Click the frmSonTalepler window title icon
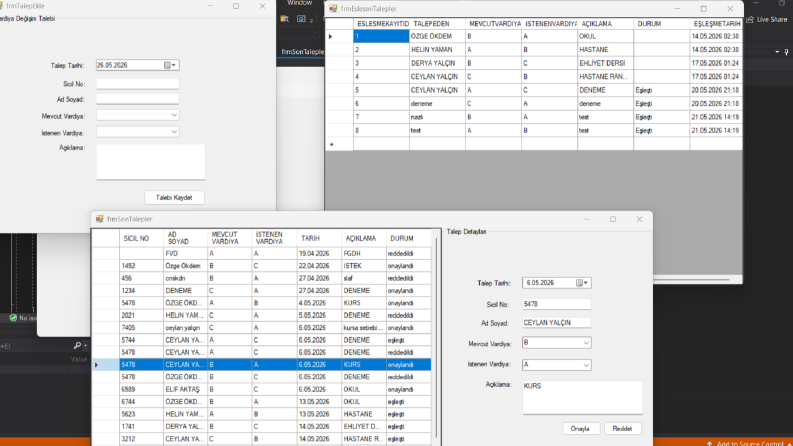 click(x=100, y=219)
